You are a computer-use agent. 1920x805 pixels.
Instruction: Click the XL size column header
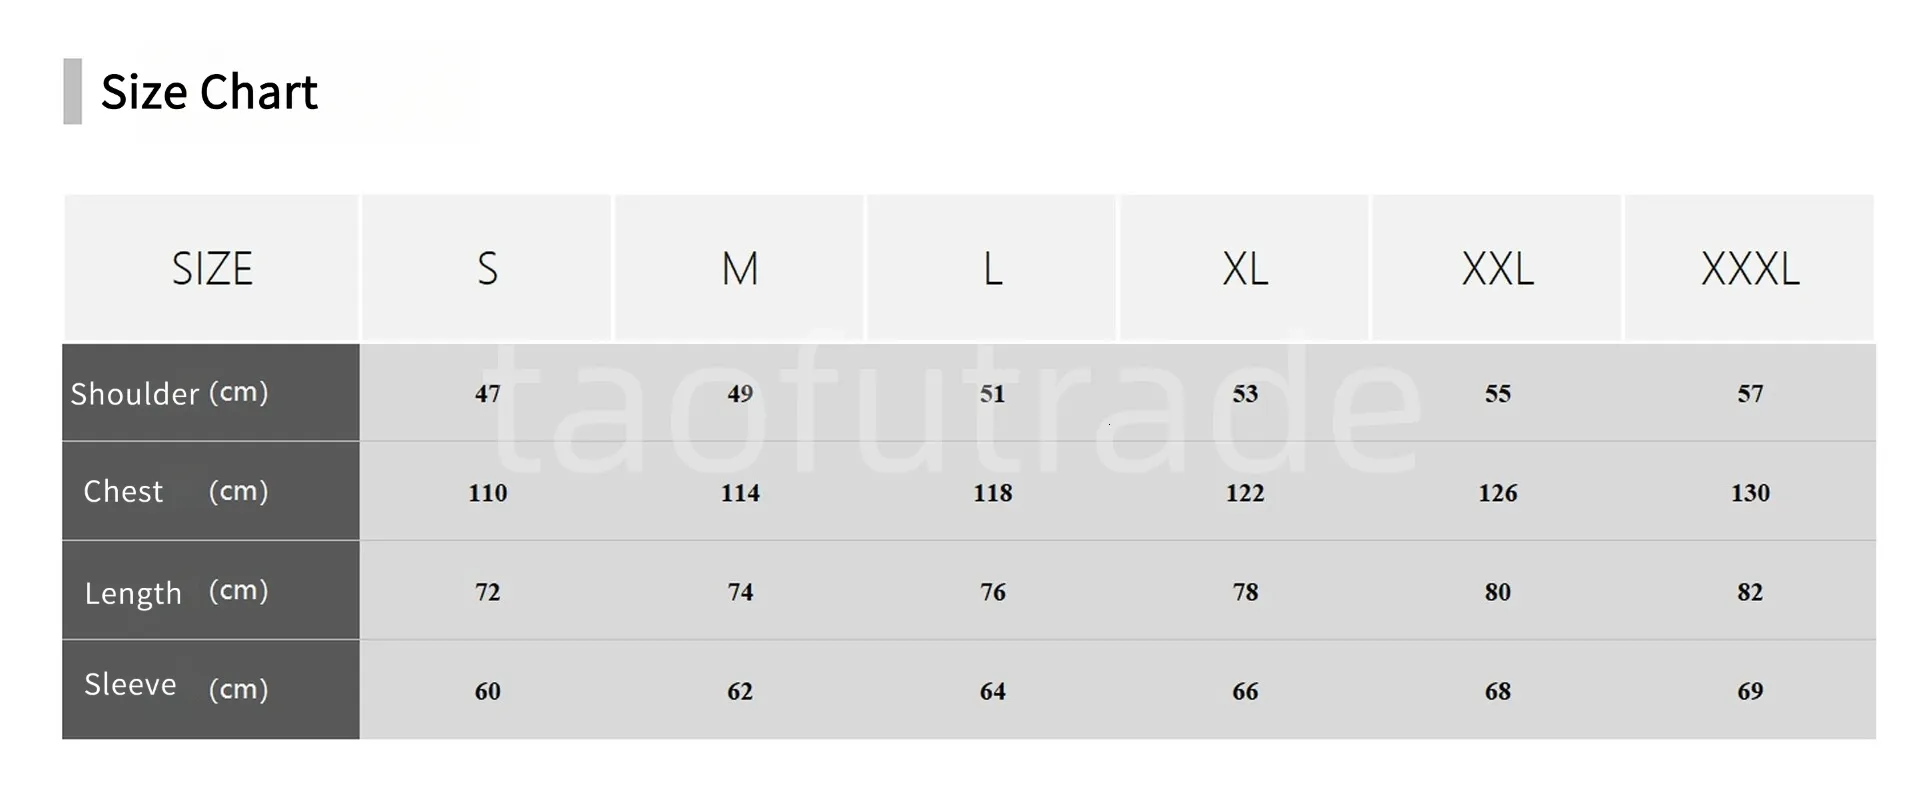pyautogui.click(x=1245, y=269)
